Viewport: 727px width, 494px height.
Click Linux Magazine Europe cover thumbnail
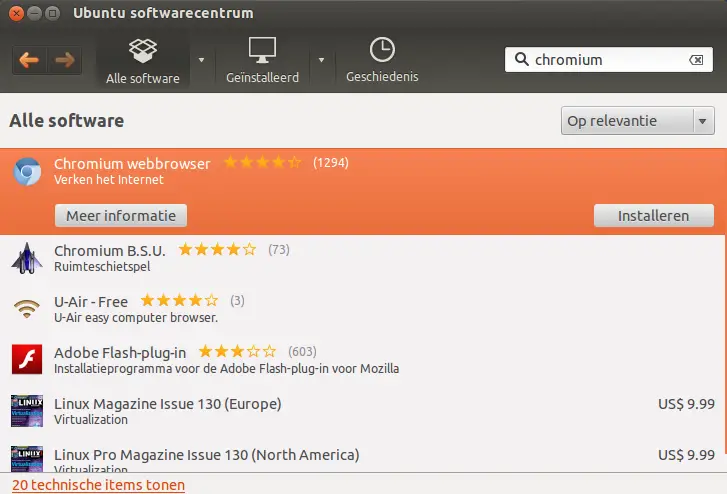click(27, 411)
